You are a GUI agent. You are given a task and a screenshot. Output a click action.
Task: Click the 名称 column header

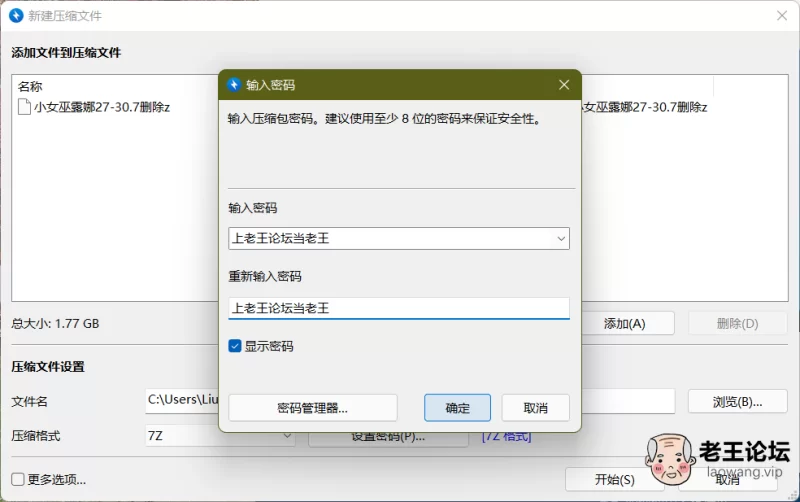31,87
